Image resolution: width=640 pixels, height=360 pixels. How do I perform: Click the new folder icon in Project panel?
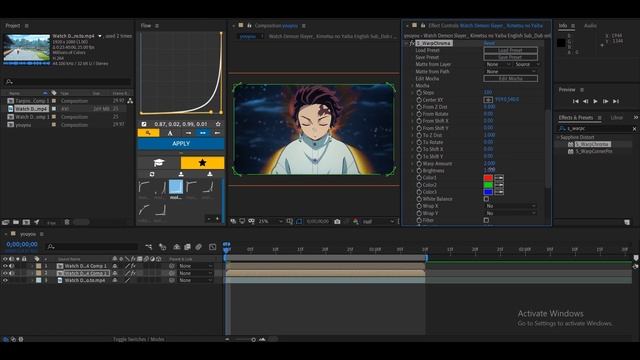tap(16, 222)
